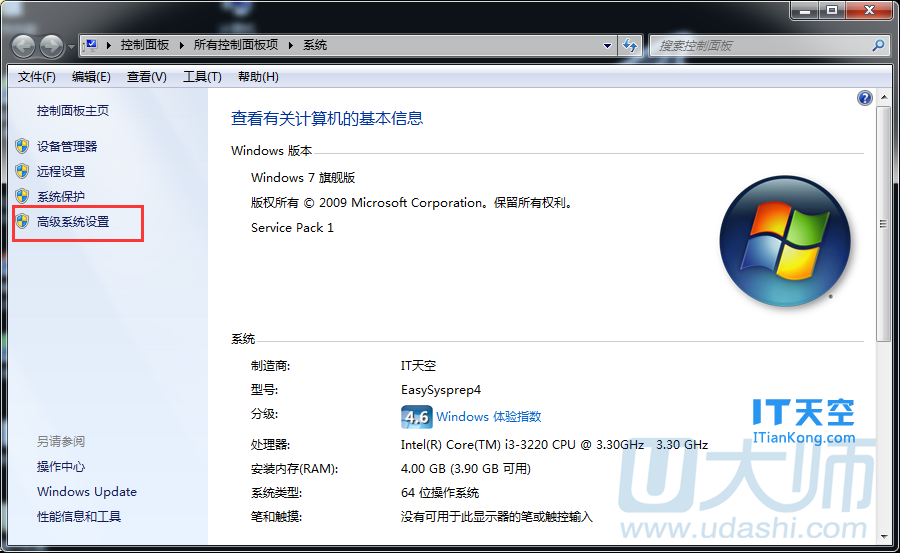
Task: Expand arrow after 所有控制面板项 breadcrumb
Action: point(290,45)
